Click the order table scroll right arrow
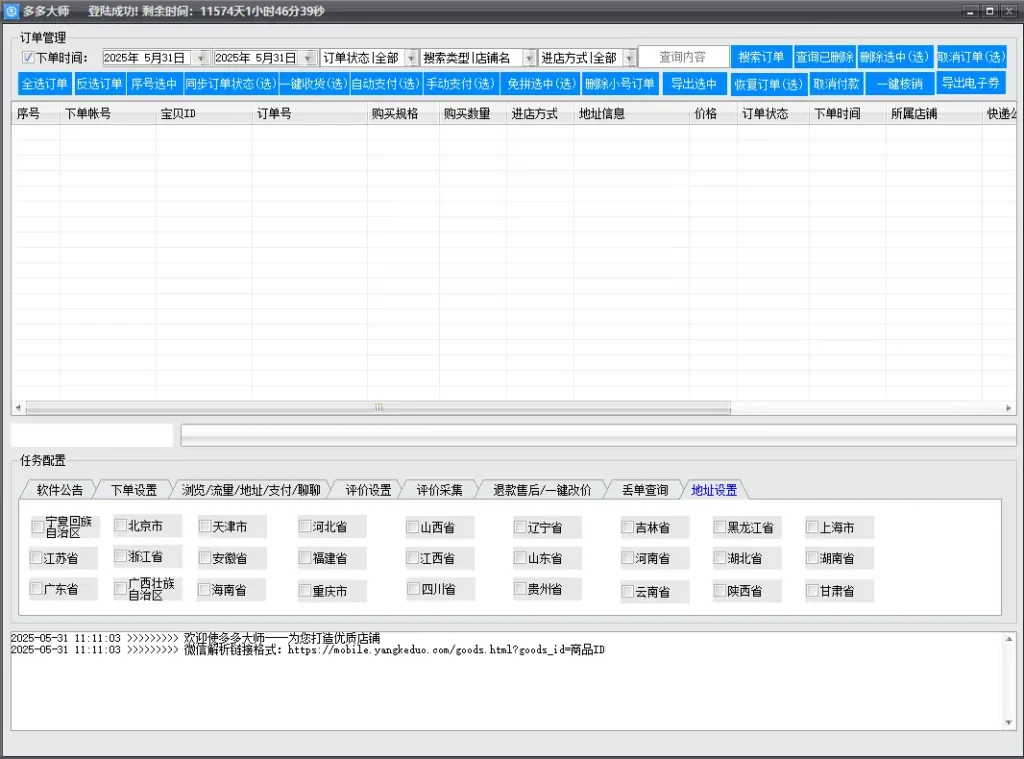This screenshot has width=1024, height=759. 1008,408
